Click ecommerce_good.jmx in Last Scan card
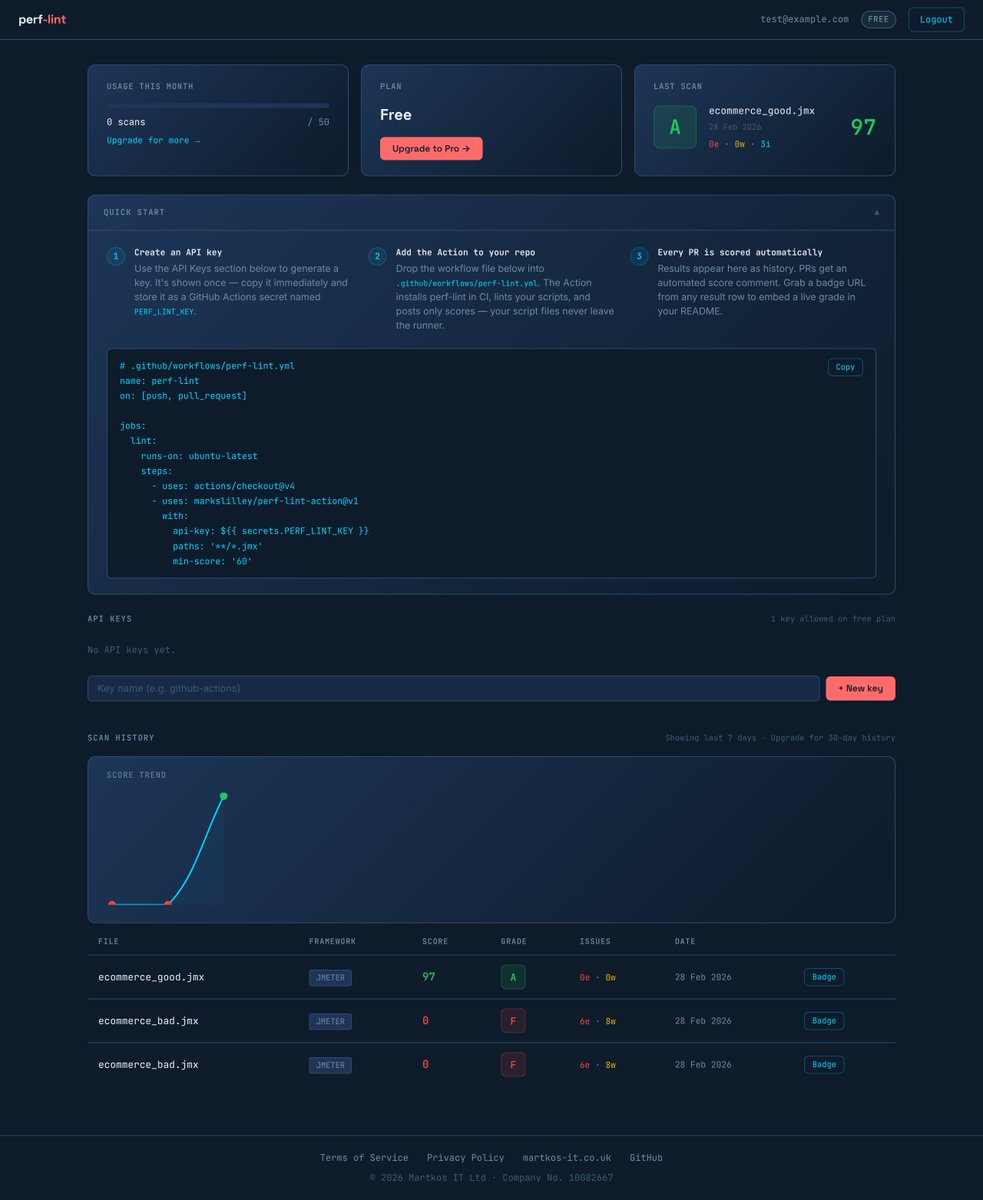983x1200 pixels. [761, 110]
